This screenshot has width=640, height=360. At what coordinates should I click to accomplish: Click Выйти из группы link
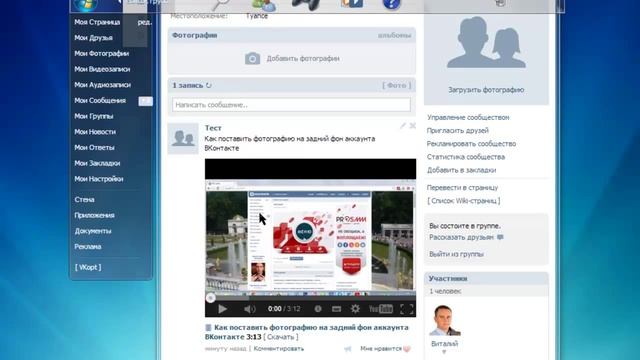coord(456,254)
